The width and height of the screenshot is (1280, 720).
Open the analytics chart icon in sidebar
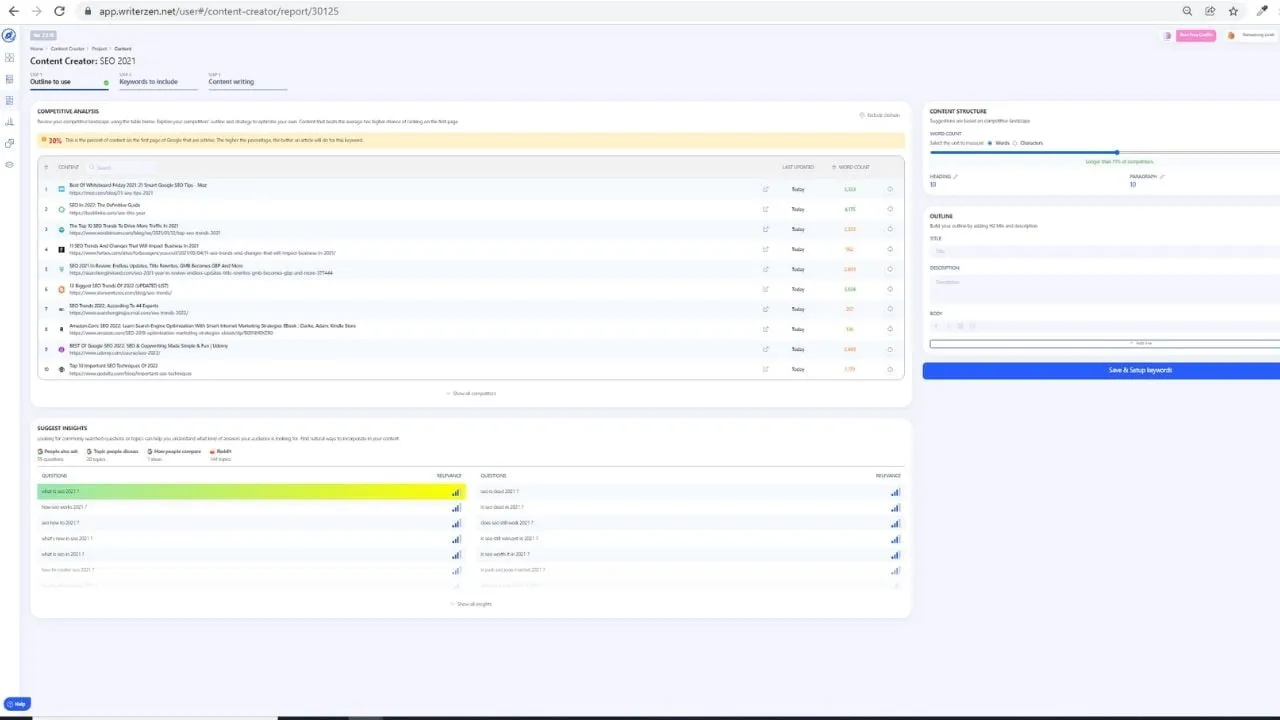point(9,122)
